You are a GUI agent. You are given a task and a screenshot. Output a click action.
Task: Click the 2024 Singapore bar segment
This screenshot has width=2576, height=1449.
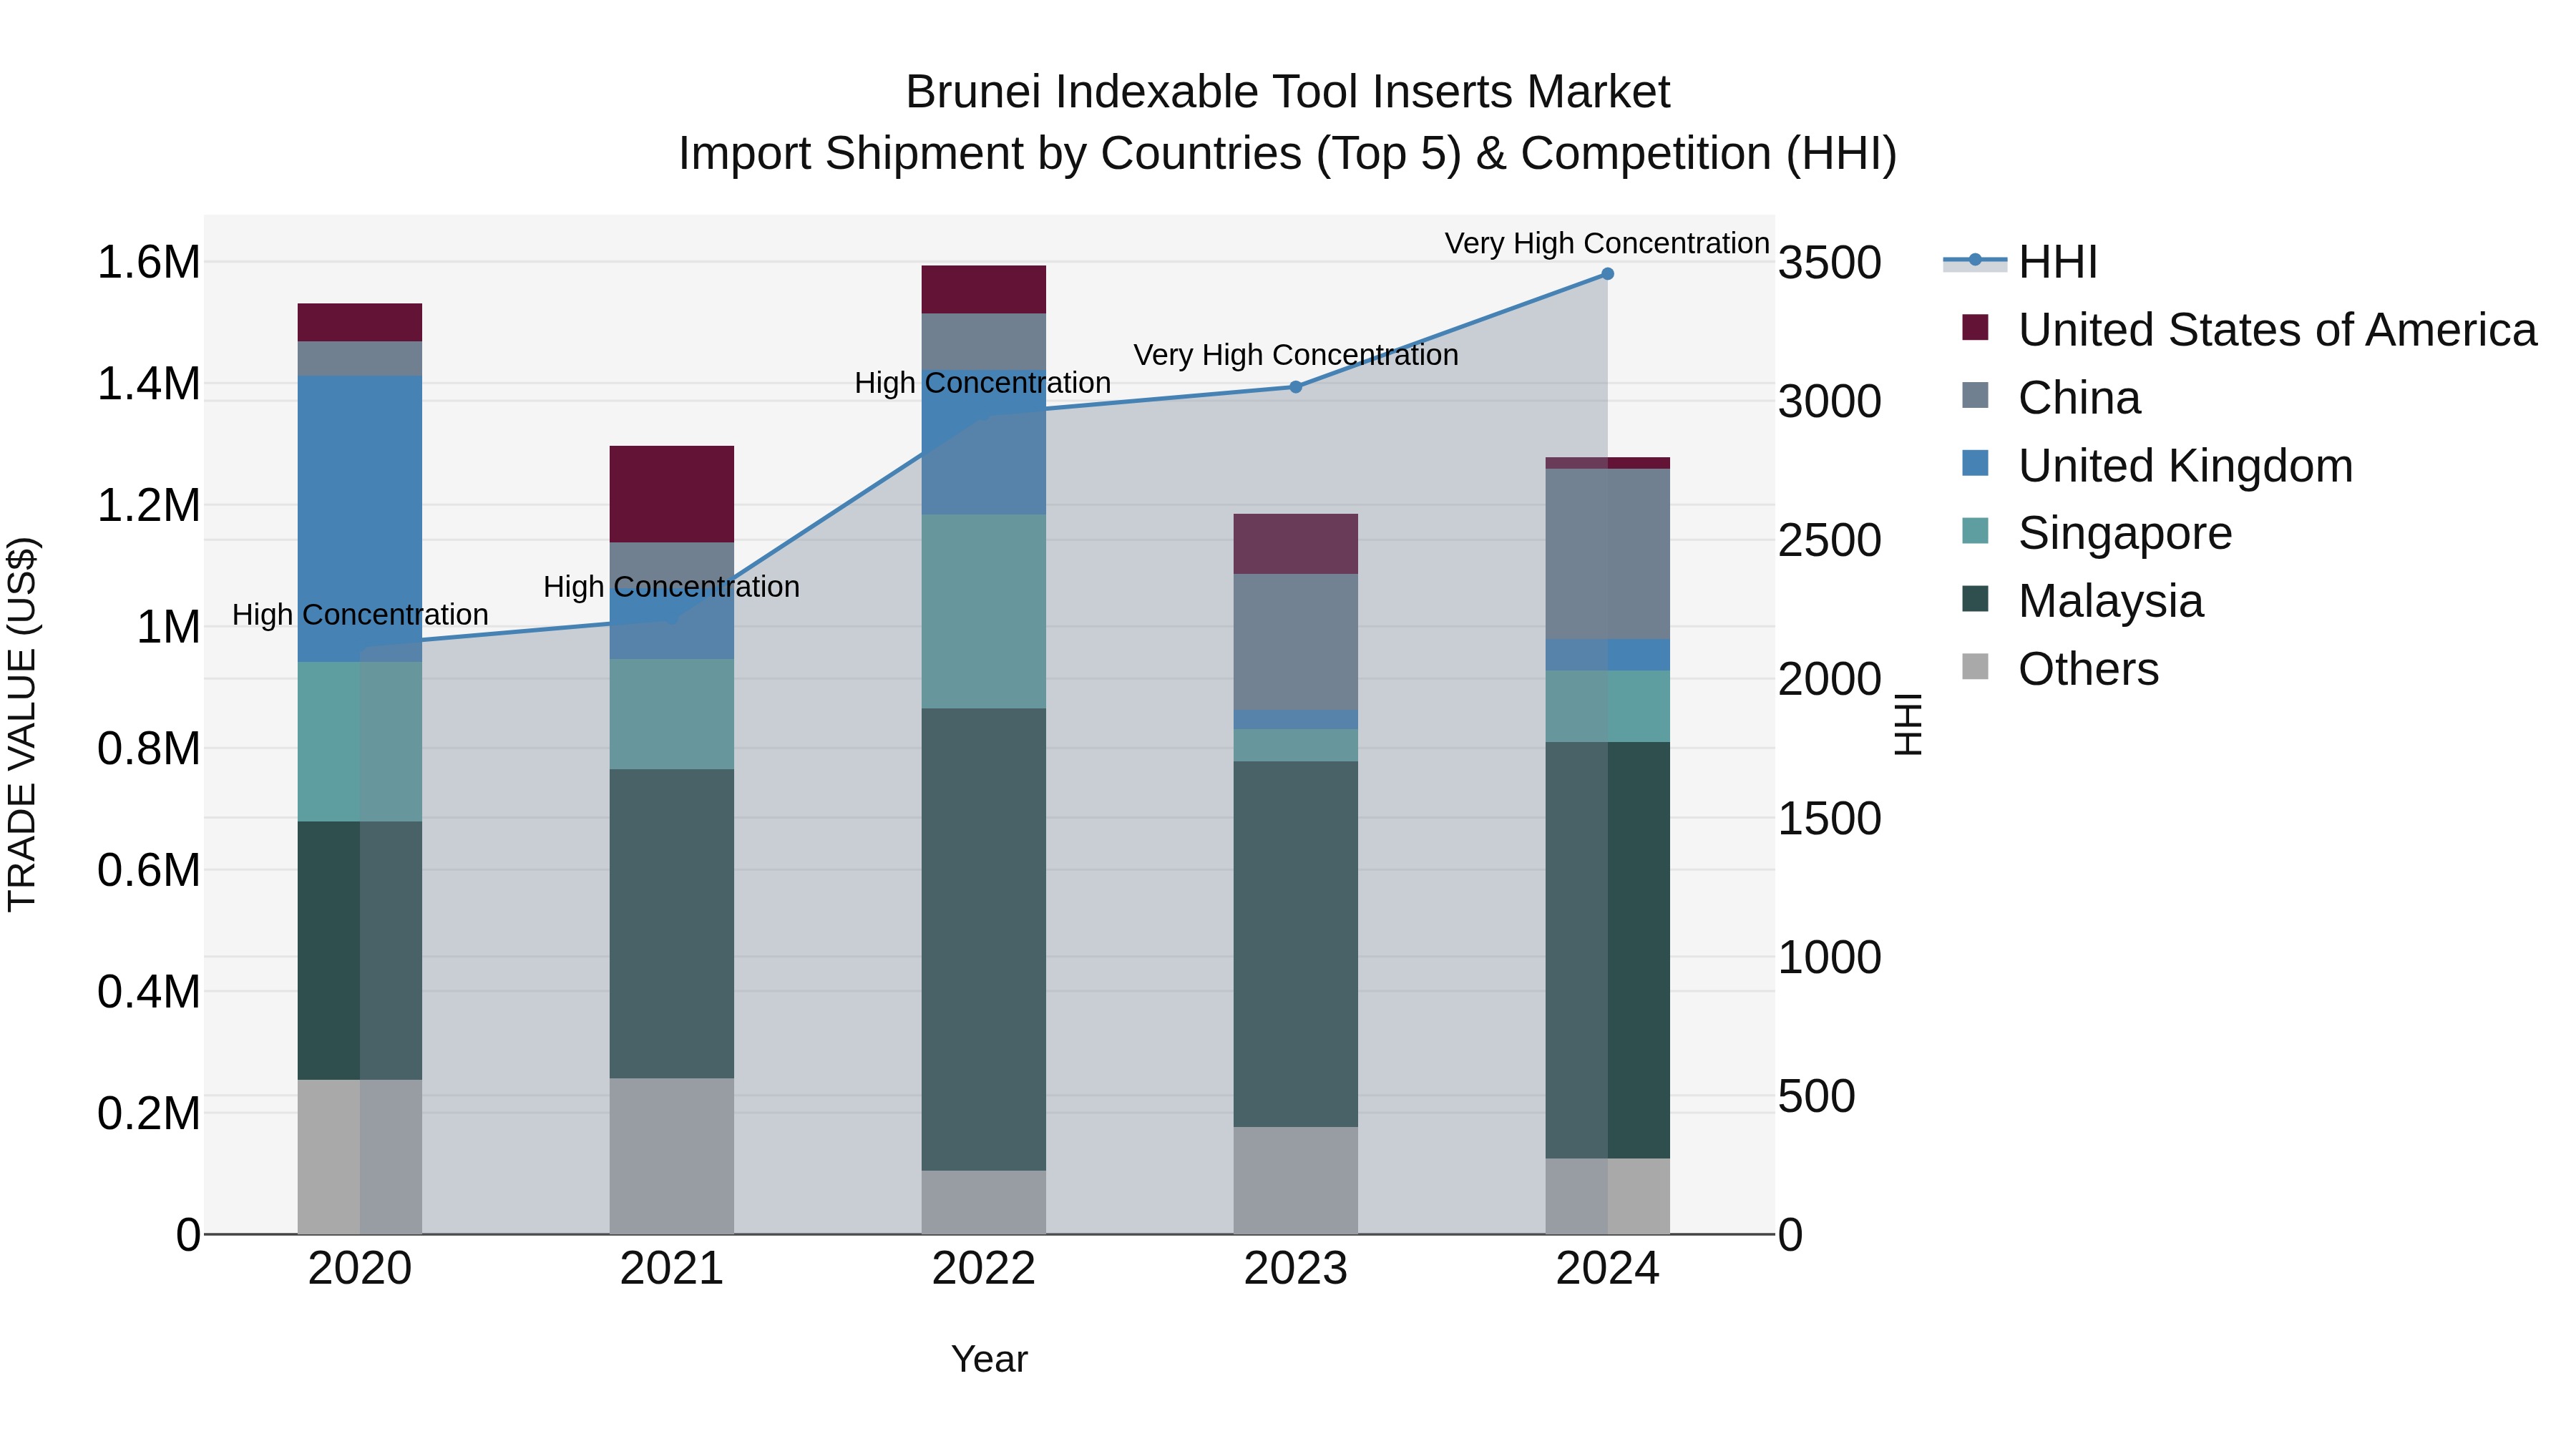pyautogui.click(x=1607, y=706)
